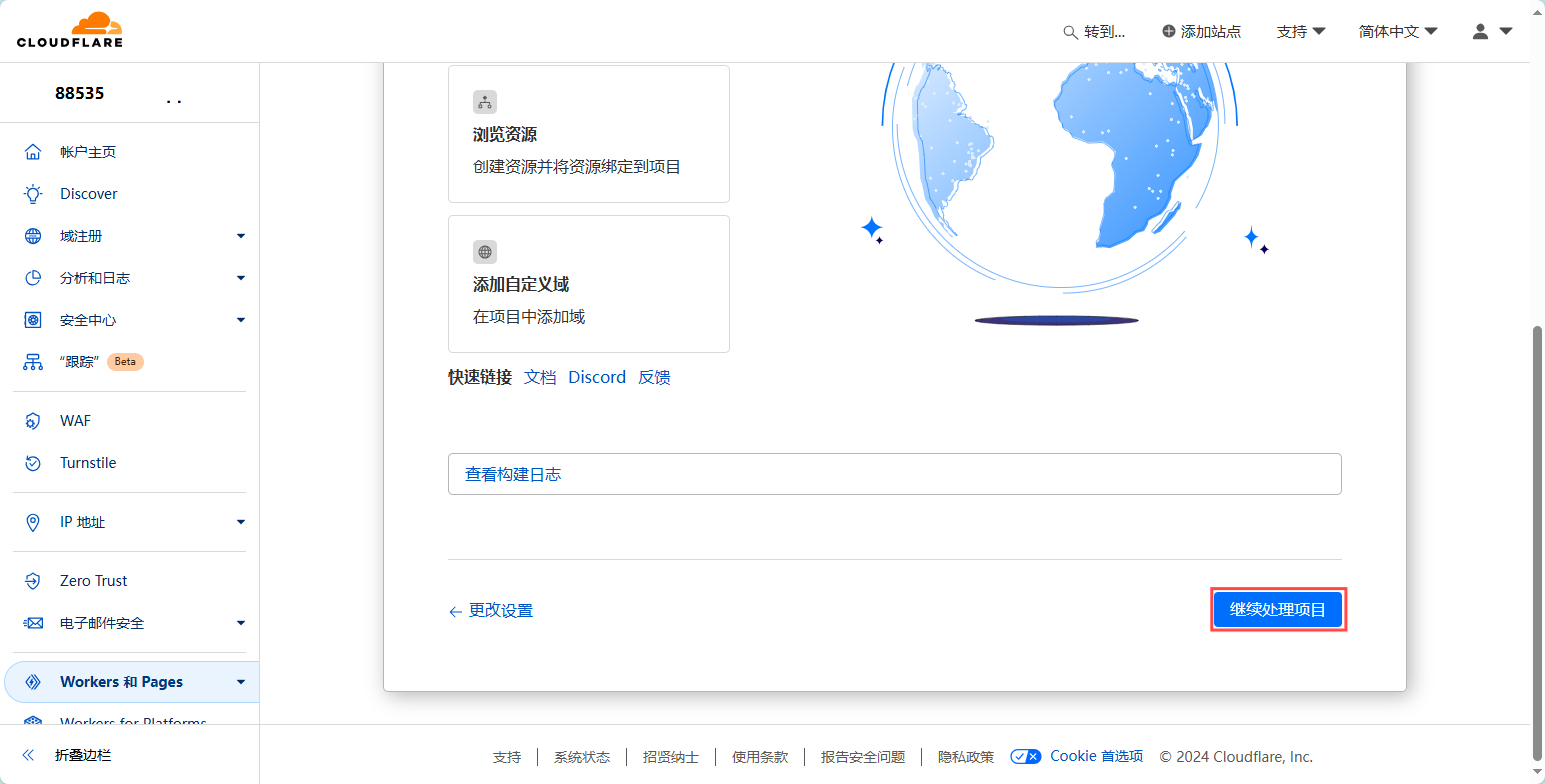Click the WAF shield icon
Viewport: 1545px width, 784px height.
[x=33, y=421]
